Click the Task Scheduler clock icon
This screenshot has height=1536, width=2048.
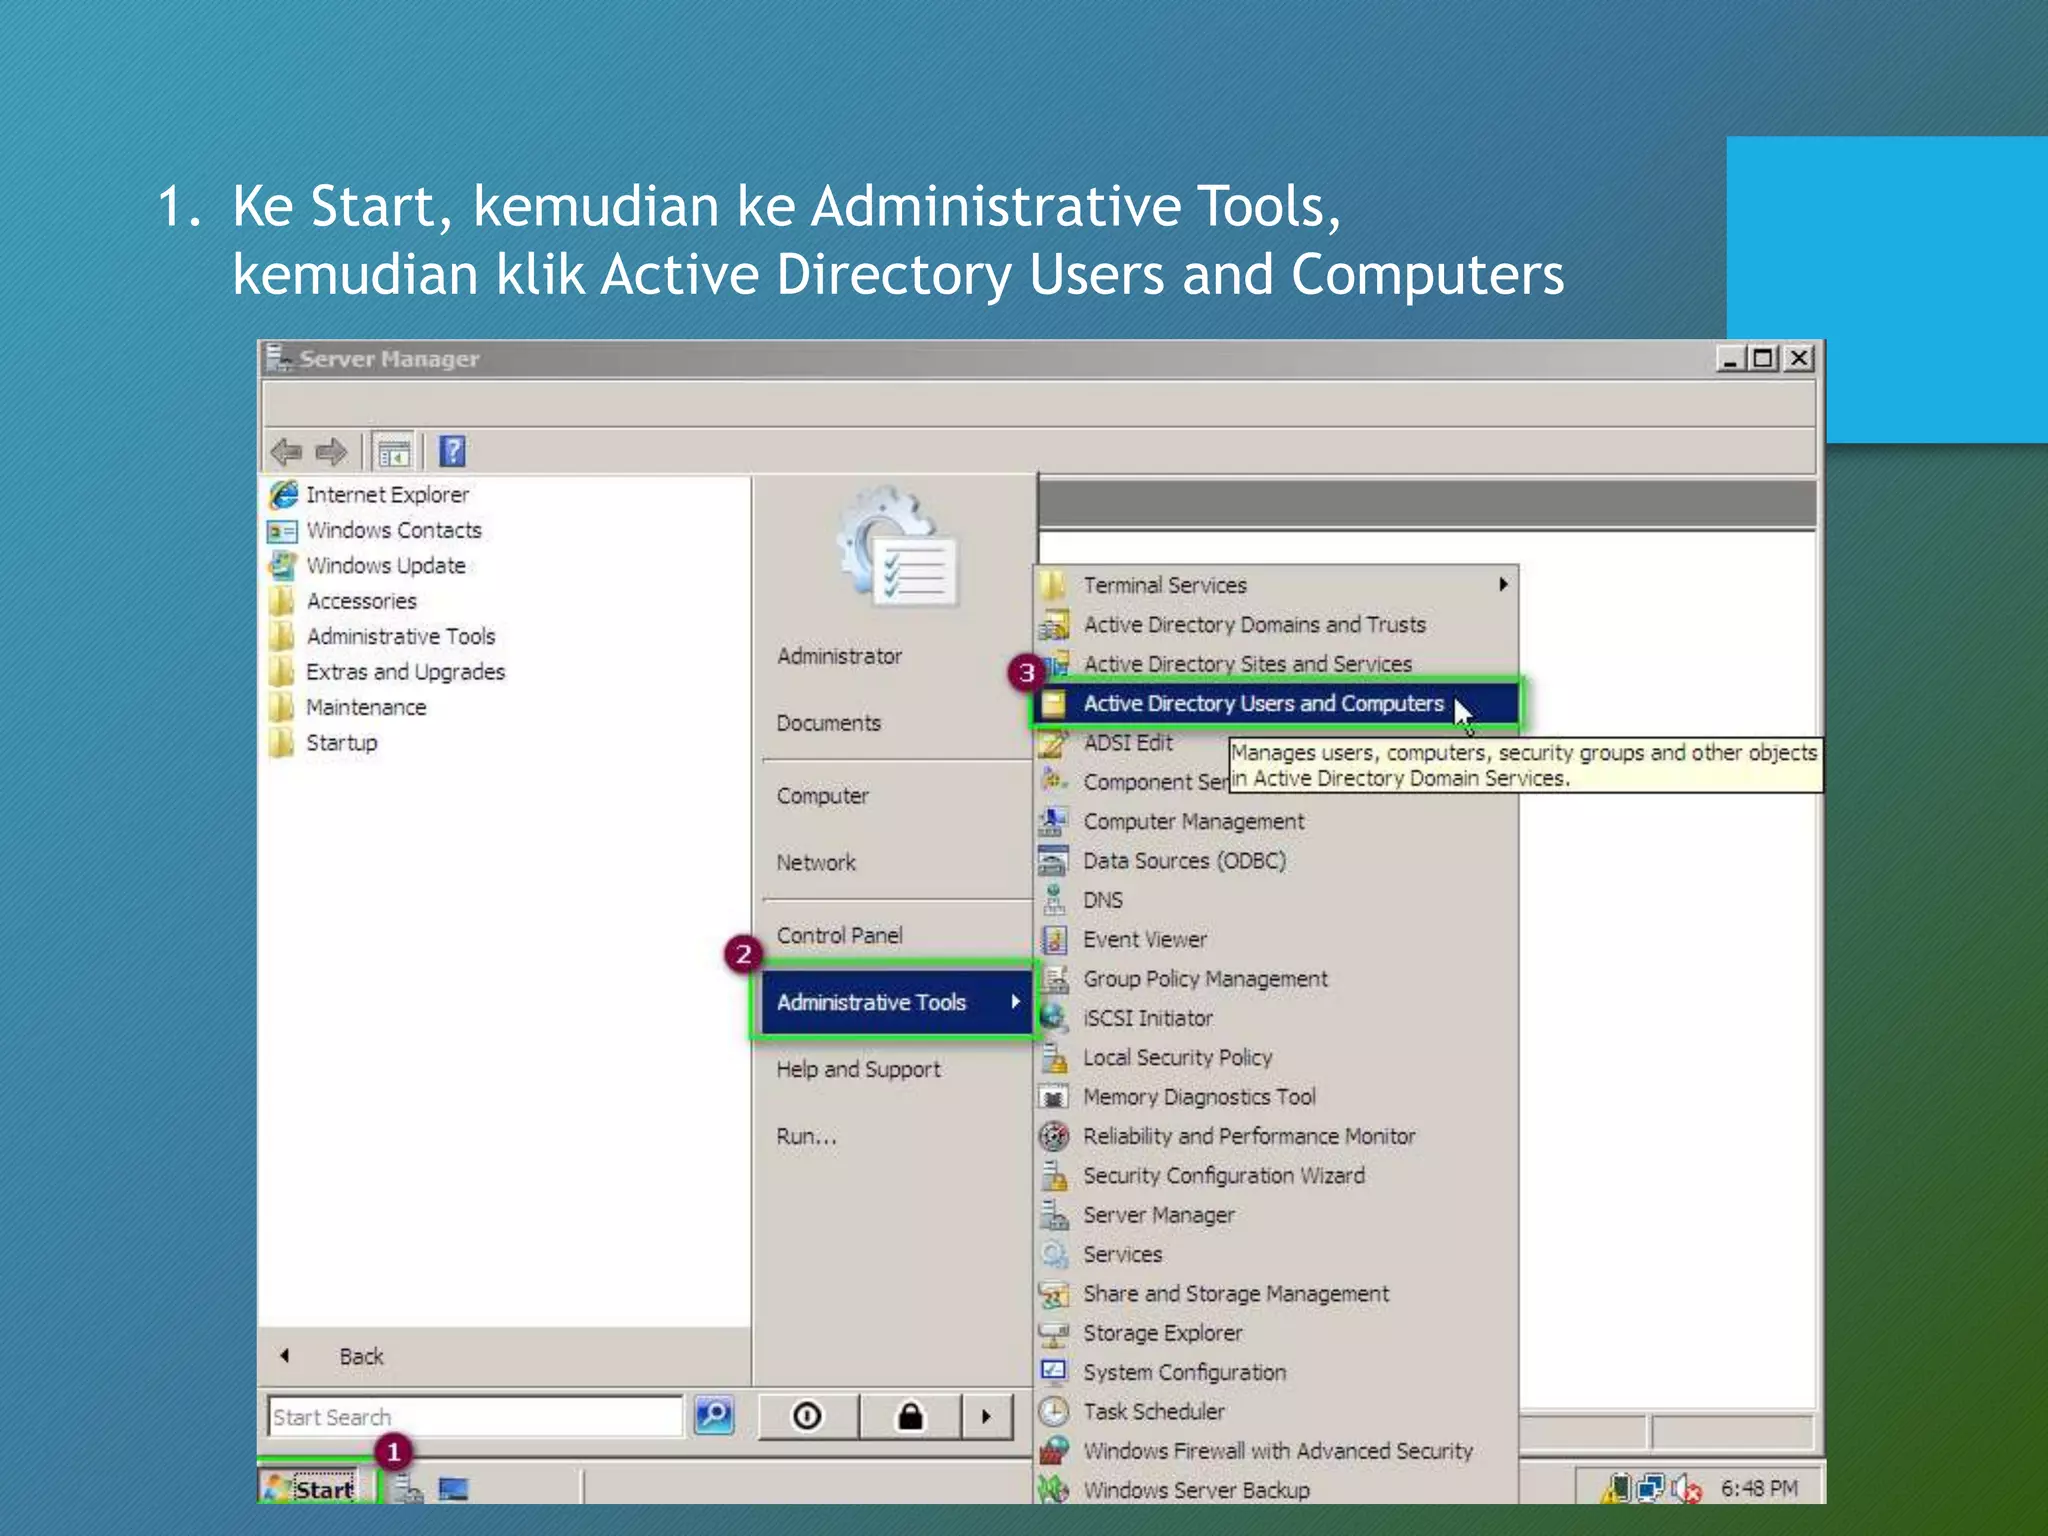(x=1054, y=1412)
